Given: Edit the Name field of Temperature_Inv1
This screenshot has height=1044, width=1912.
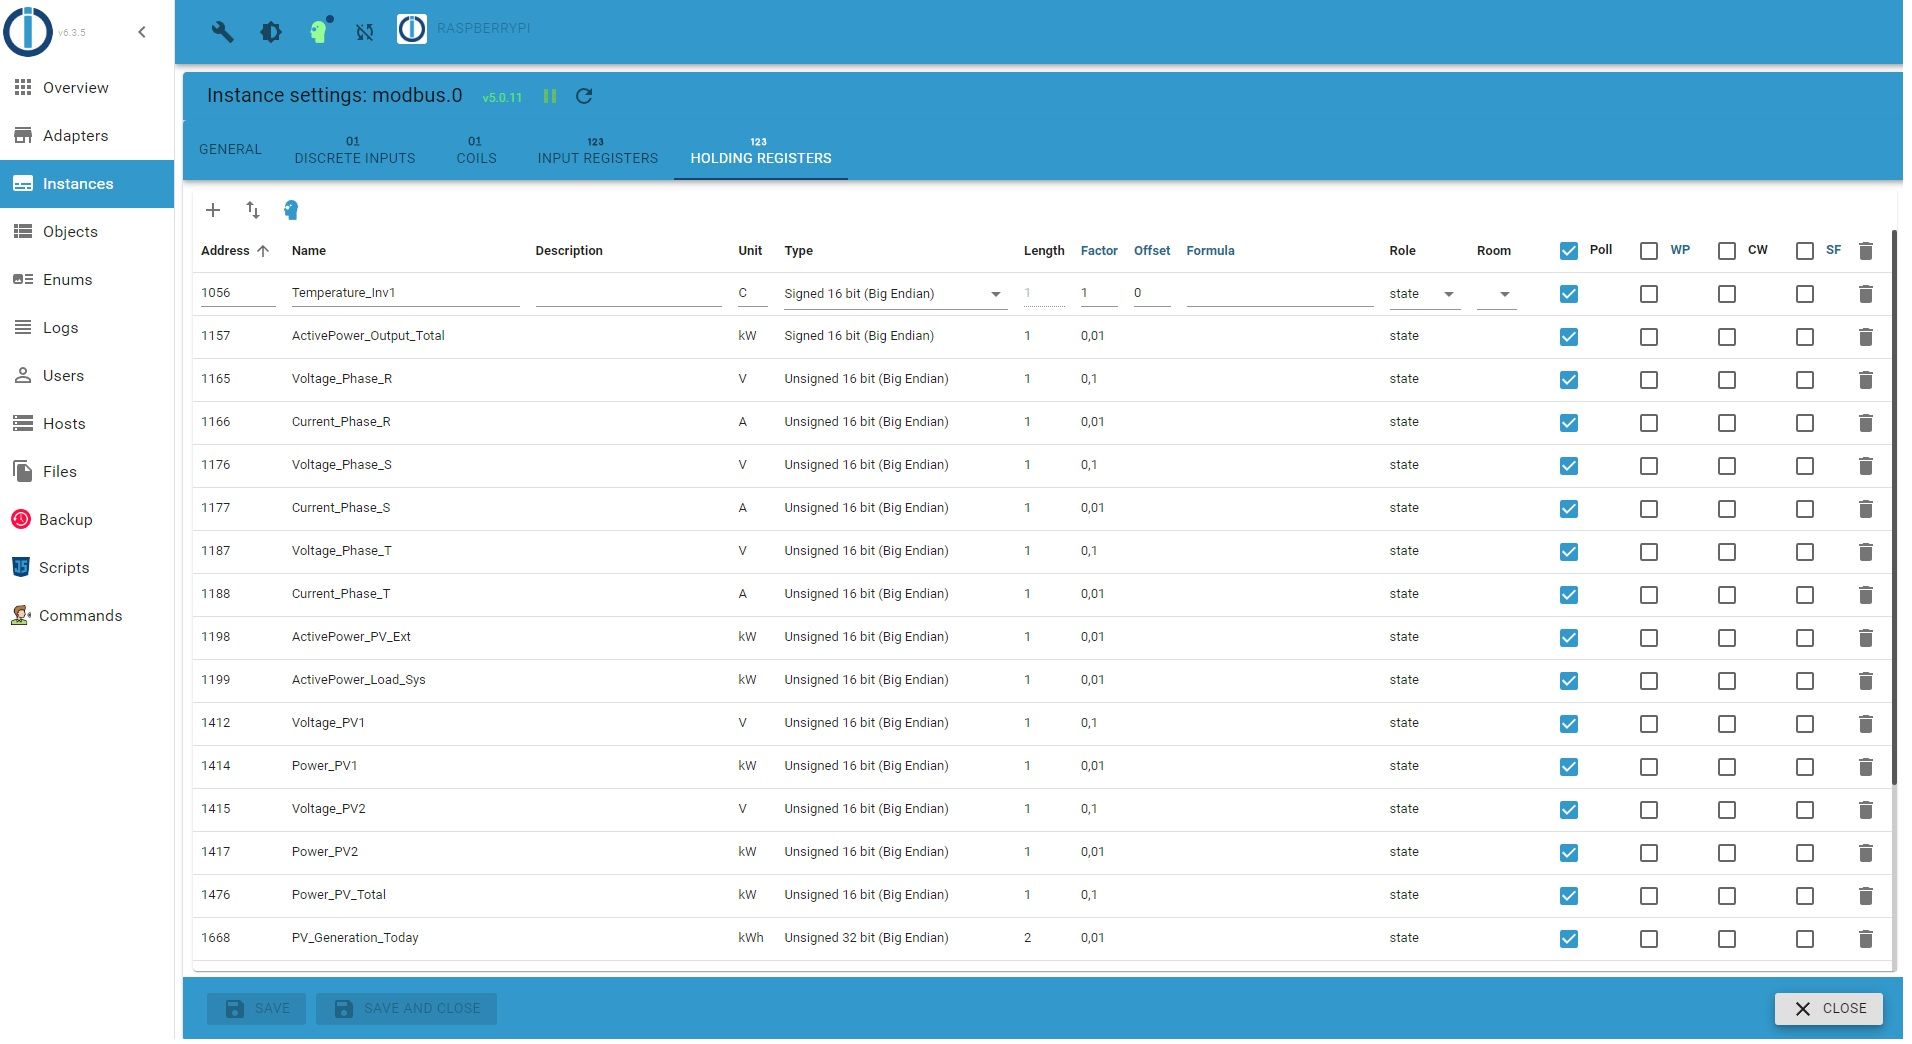Looking at the screenshot, I should [405, 293].
